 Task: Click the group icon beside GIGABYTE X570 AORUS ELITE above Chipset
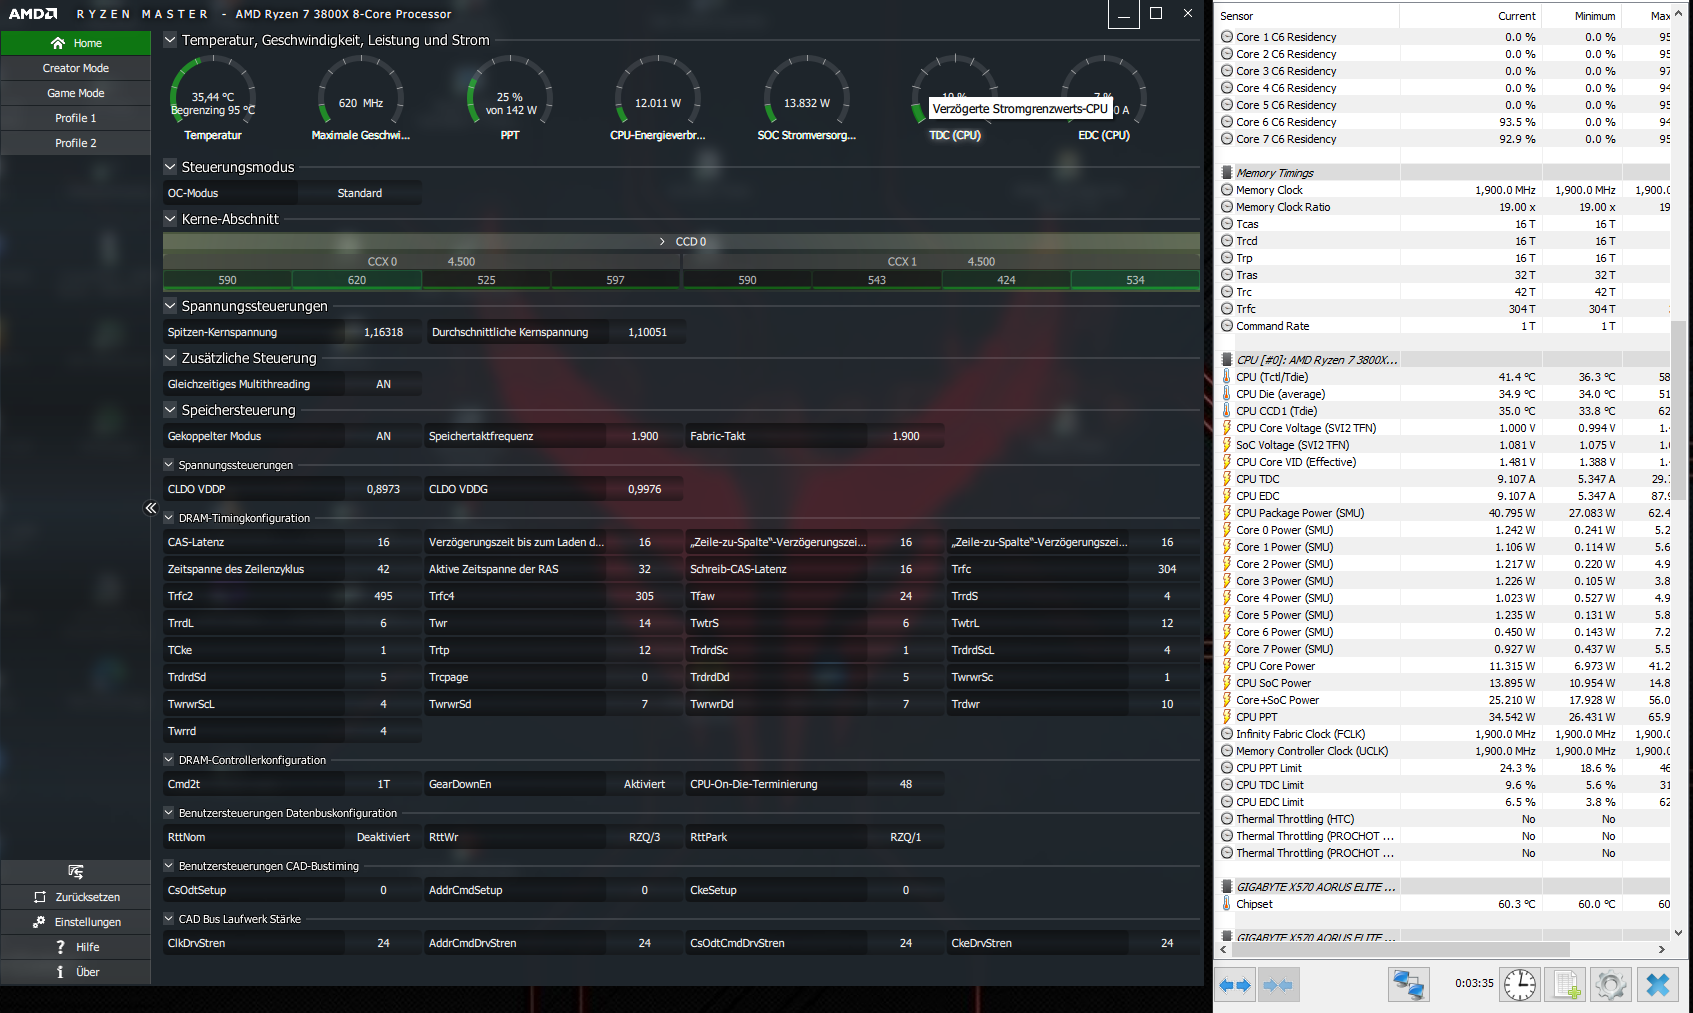[x=1227, y=887]
